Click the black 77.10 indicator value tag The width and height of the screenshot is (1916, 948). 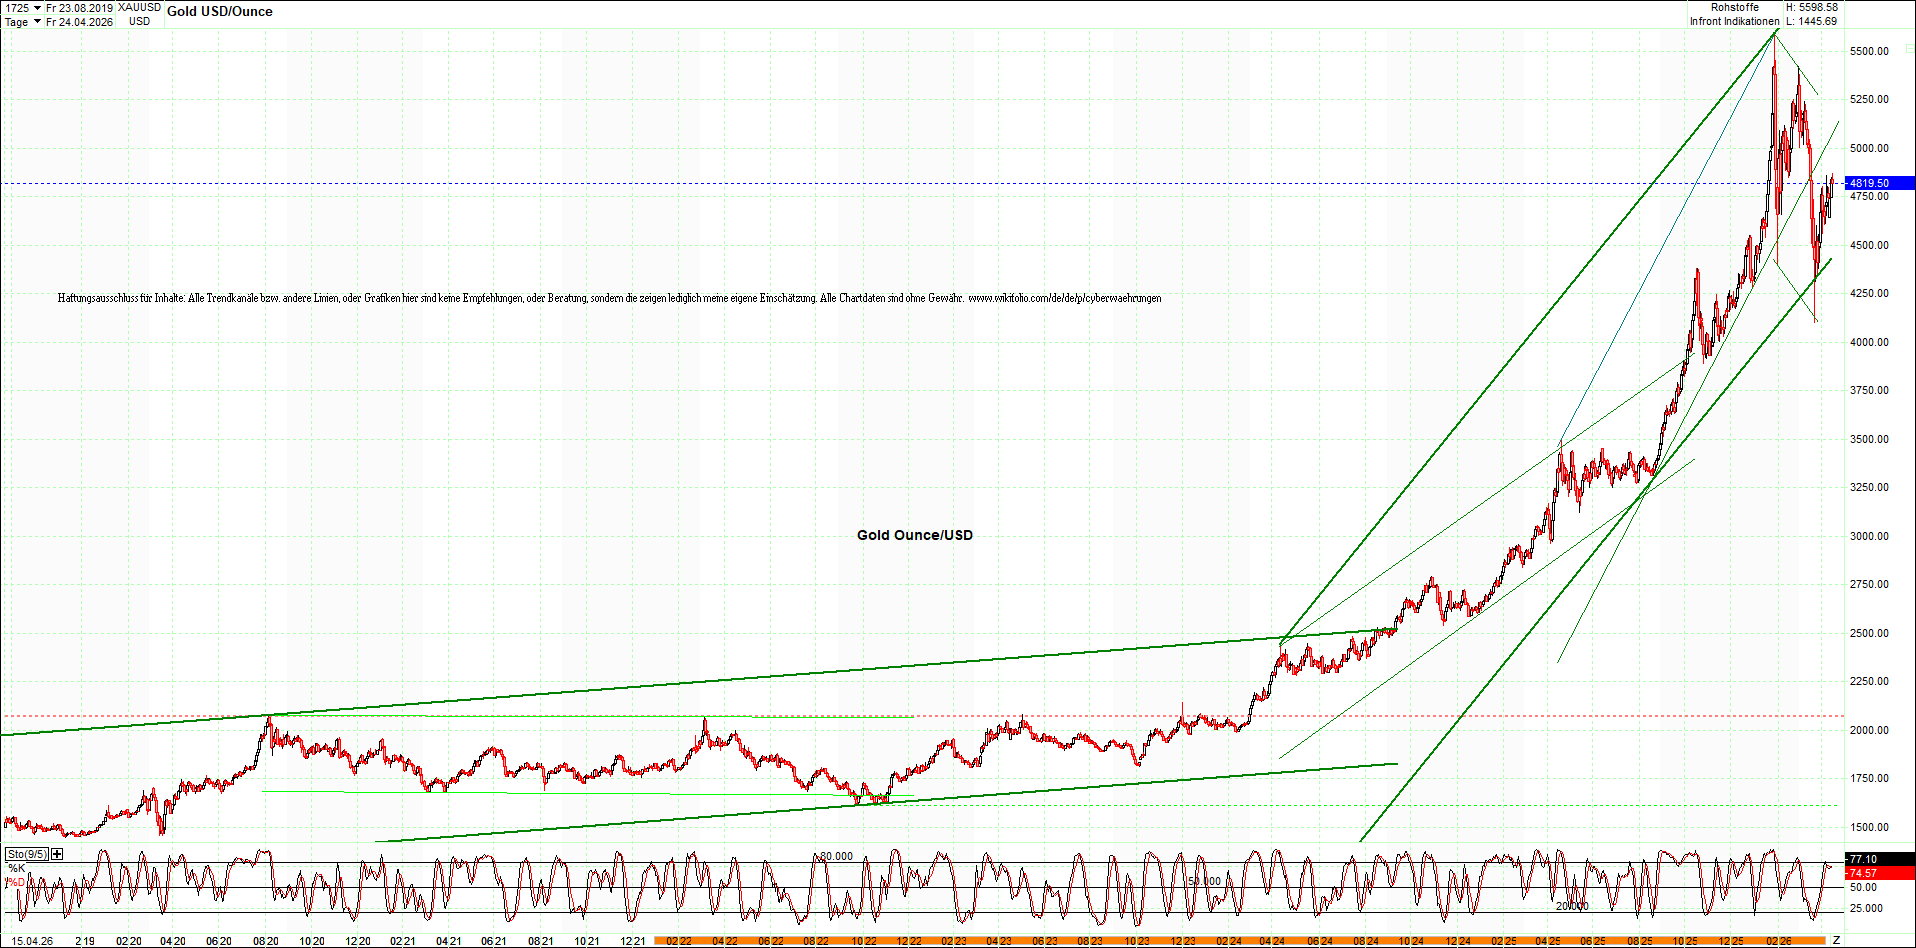[1878, 859]
